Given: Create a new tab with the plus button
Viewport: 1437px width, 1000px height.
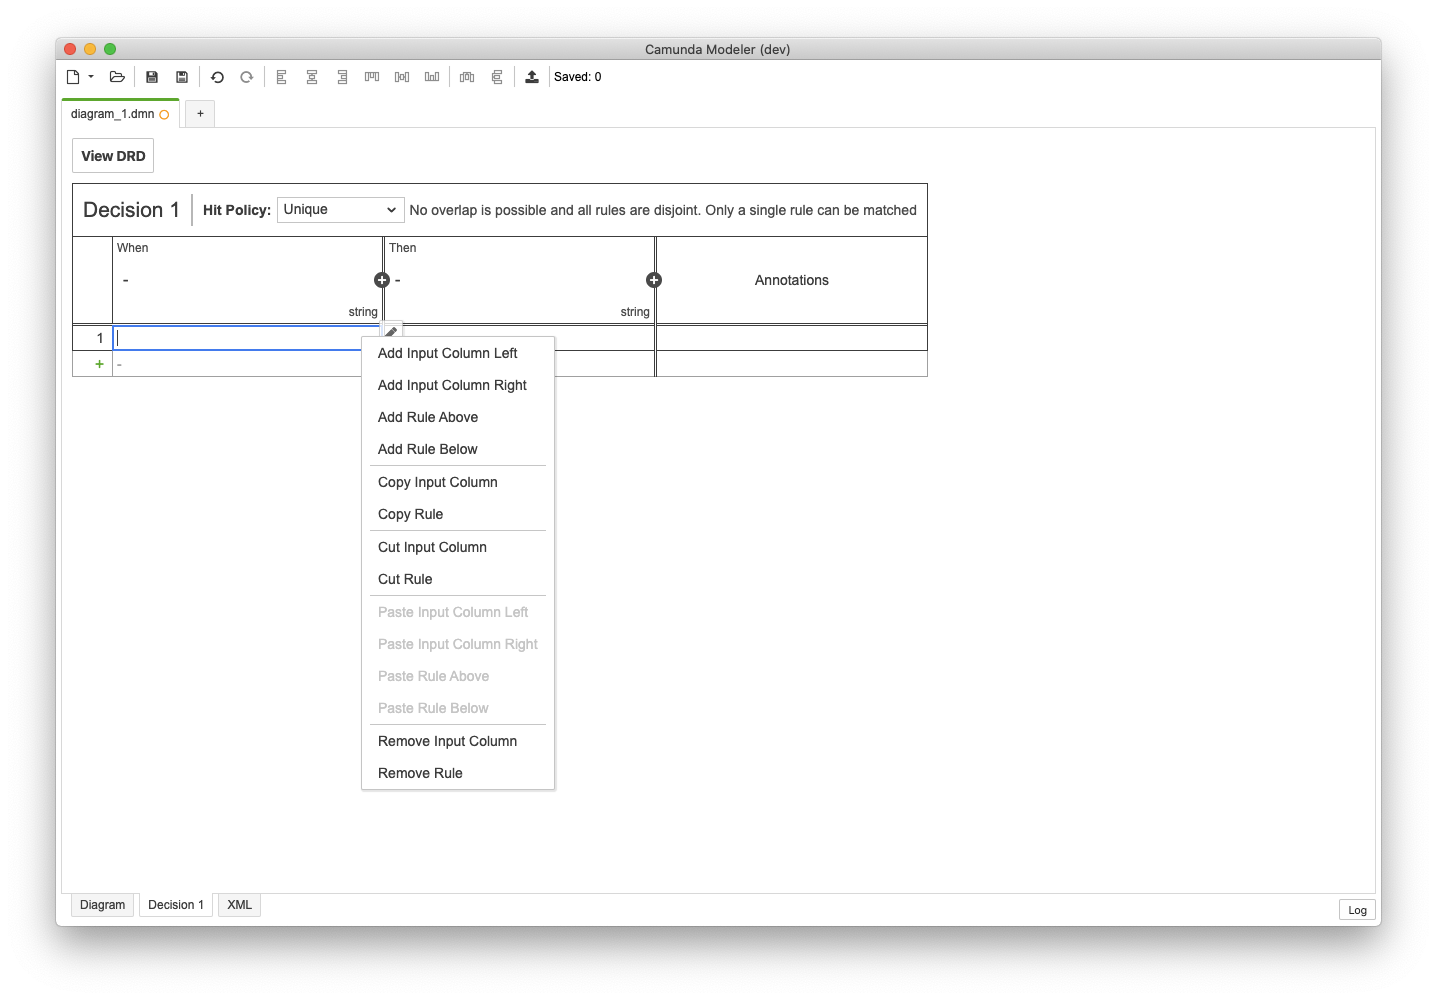Looking at the screenshot, I should [199, 113].
